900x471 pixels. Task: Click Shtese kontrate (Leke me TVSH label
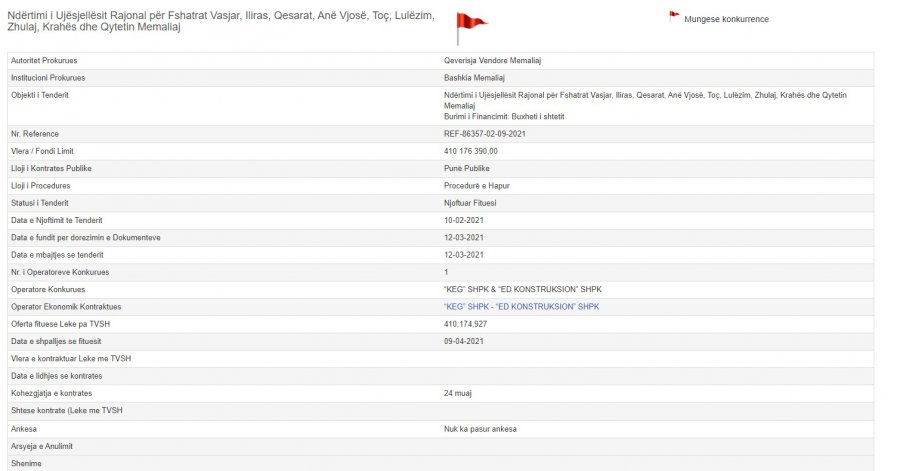(x=67, y=411)
